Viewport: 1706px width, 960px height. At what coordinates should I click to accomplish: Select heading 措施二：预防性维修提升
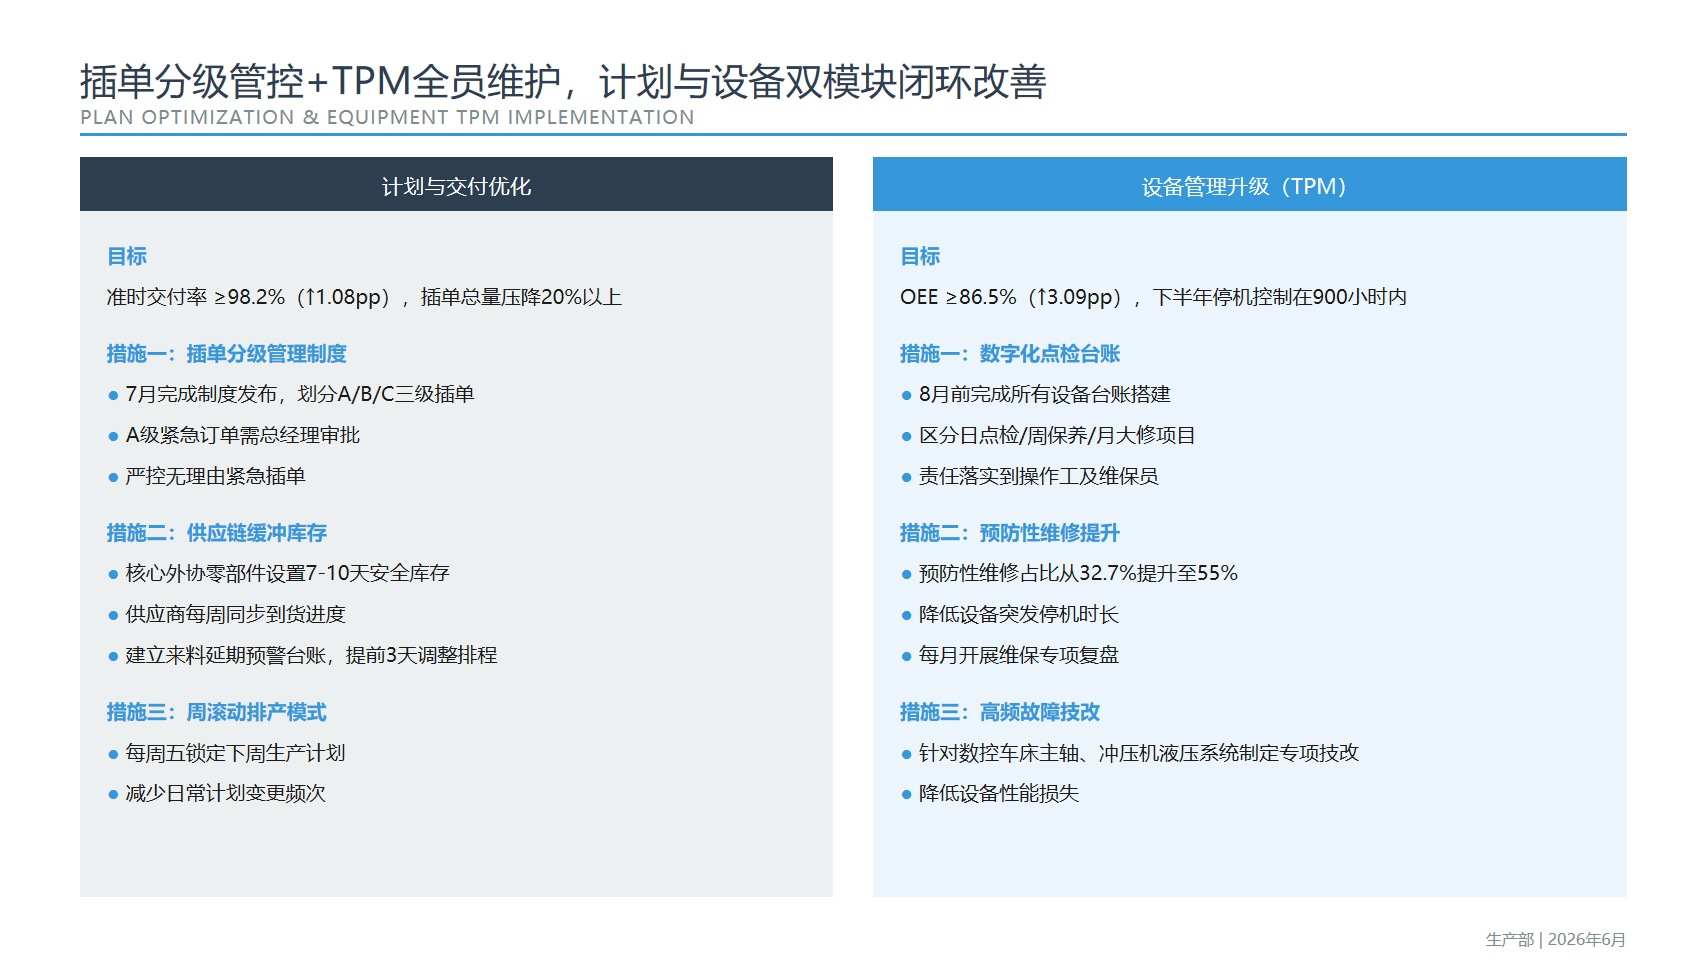pyautogui.click(x=1010, y=532)
